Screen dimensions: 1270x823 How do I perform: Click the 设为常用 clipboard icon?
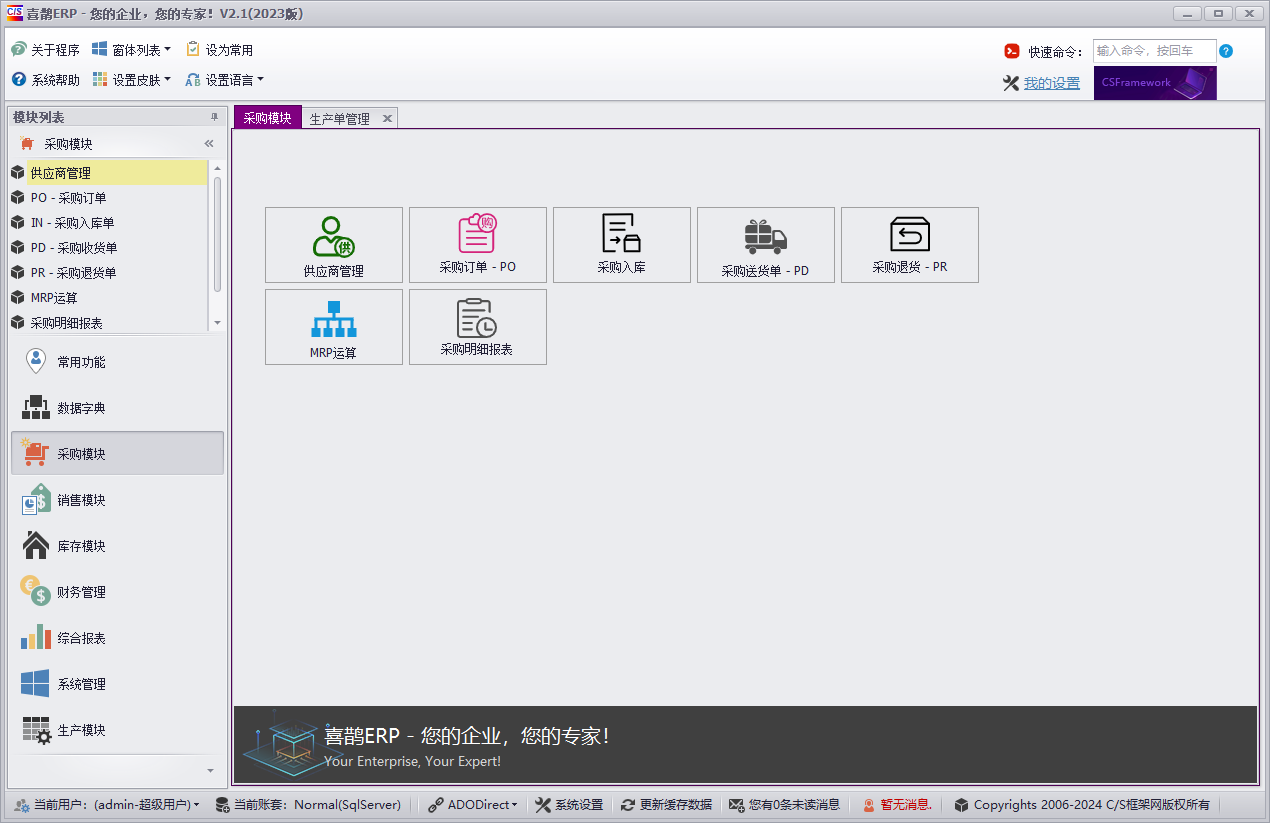(x=193, y=49)
